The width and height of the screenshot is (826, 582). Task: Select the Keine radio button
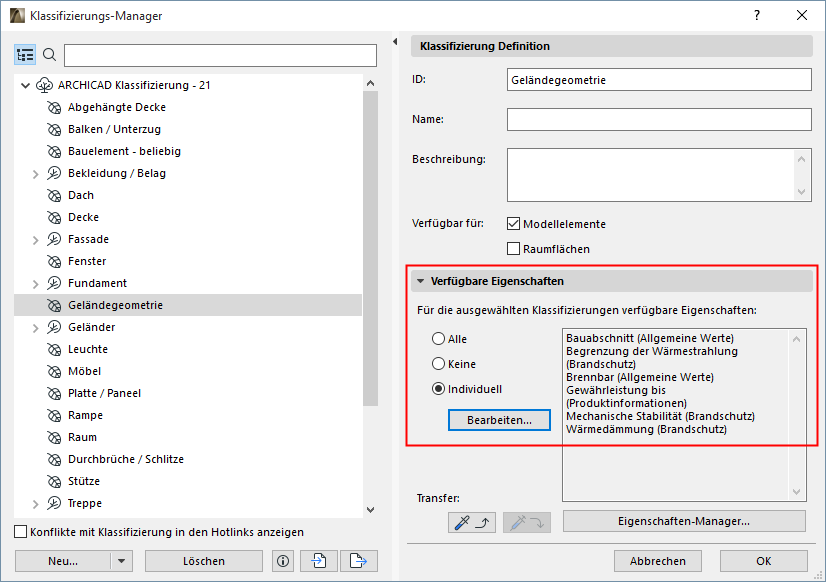(x=438, y=363)
